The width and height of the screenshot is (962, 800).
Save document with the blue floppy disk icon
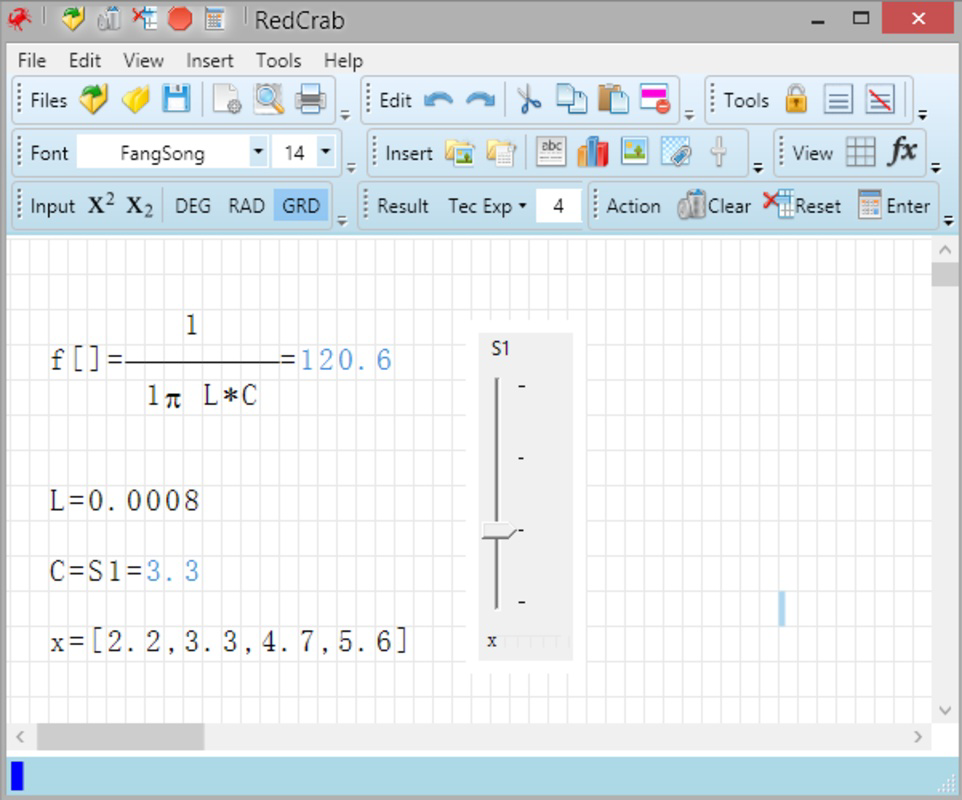177,99
